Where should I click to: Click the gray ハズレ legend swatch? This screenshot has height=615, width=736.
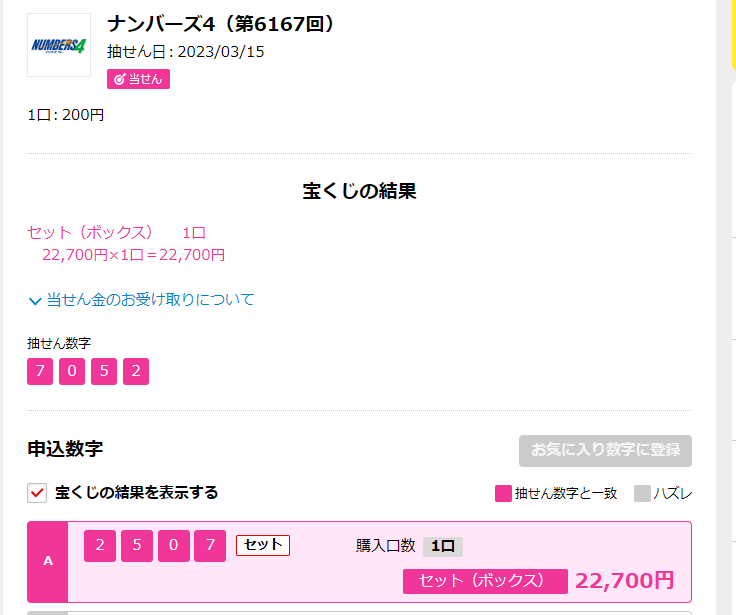click(x=642, y=493)
